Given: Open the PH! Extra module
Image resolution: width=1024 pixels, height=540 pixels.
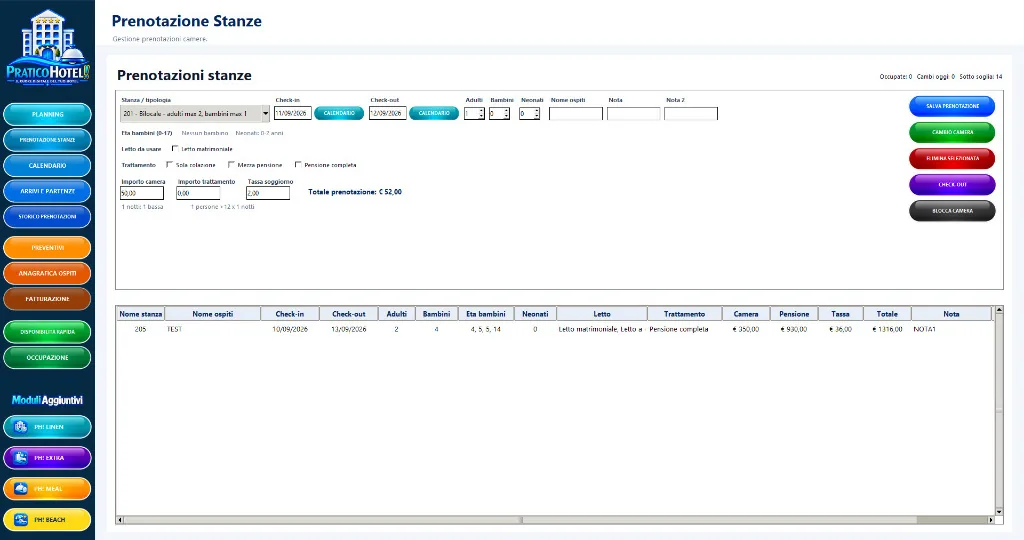Looking at the screenshot, I should click(x=47, y=458).
